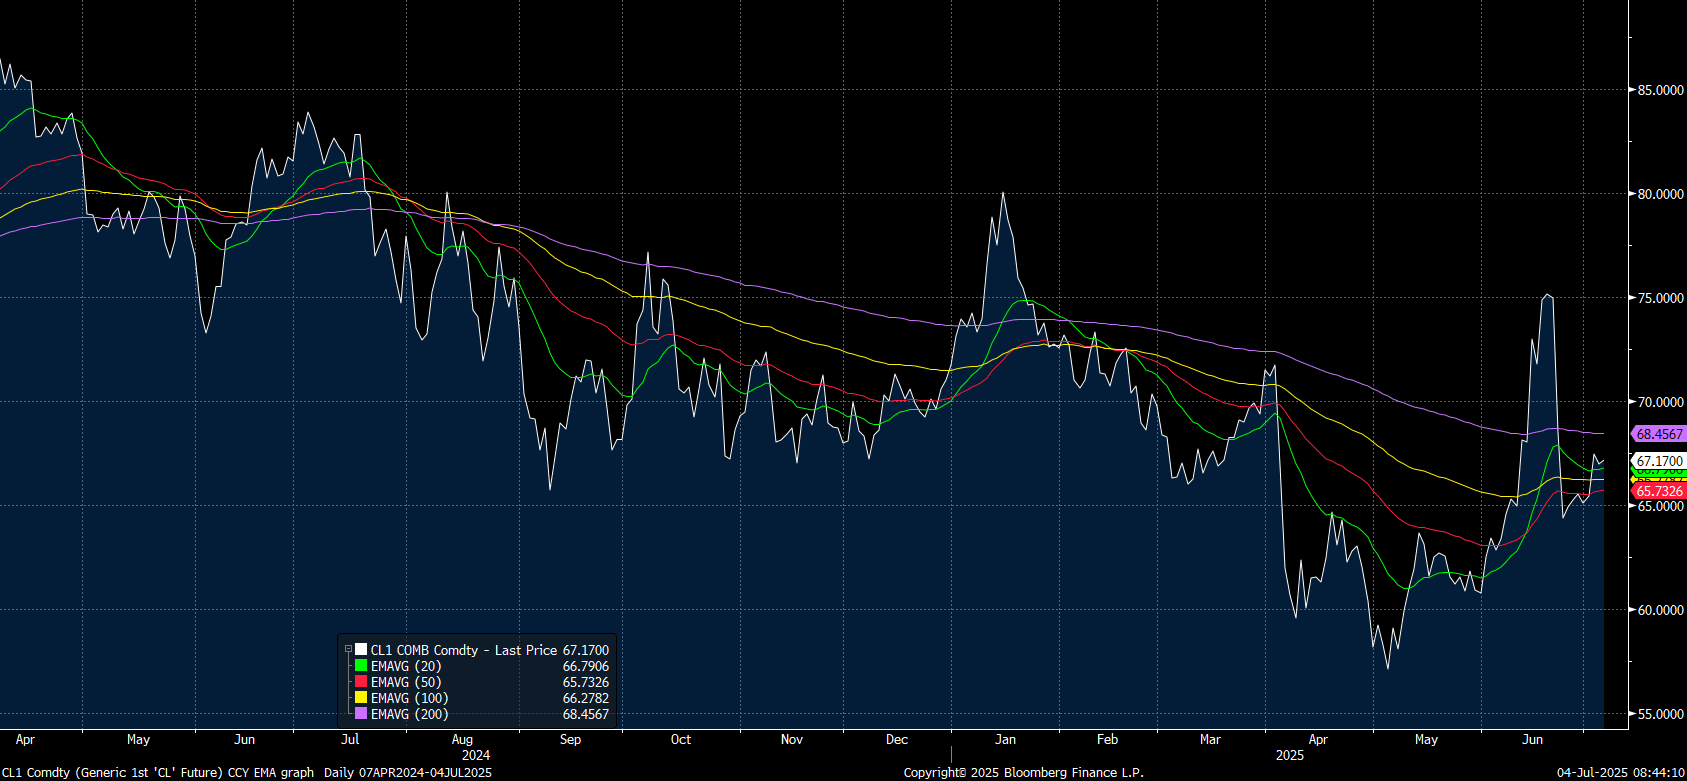
Task: Click the 55.0000 label on the price axis
Action: pos(1660,714)
